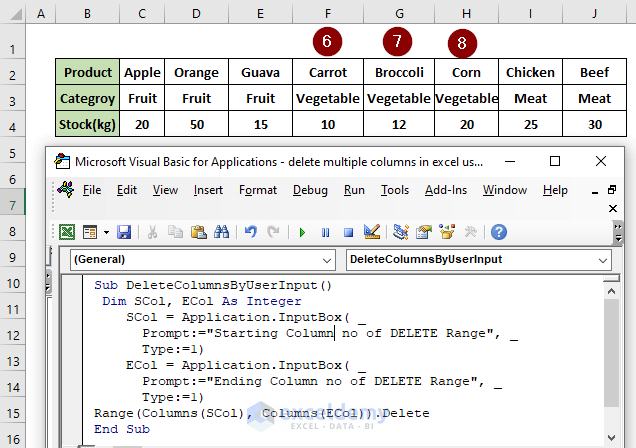Viewport: 636px width, 448px height.
Task: Click the 'Dim SCol, ECol As Integer' line
Action: click(x=202, y=301)
